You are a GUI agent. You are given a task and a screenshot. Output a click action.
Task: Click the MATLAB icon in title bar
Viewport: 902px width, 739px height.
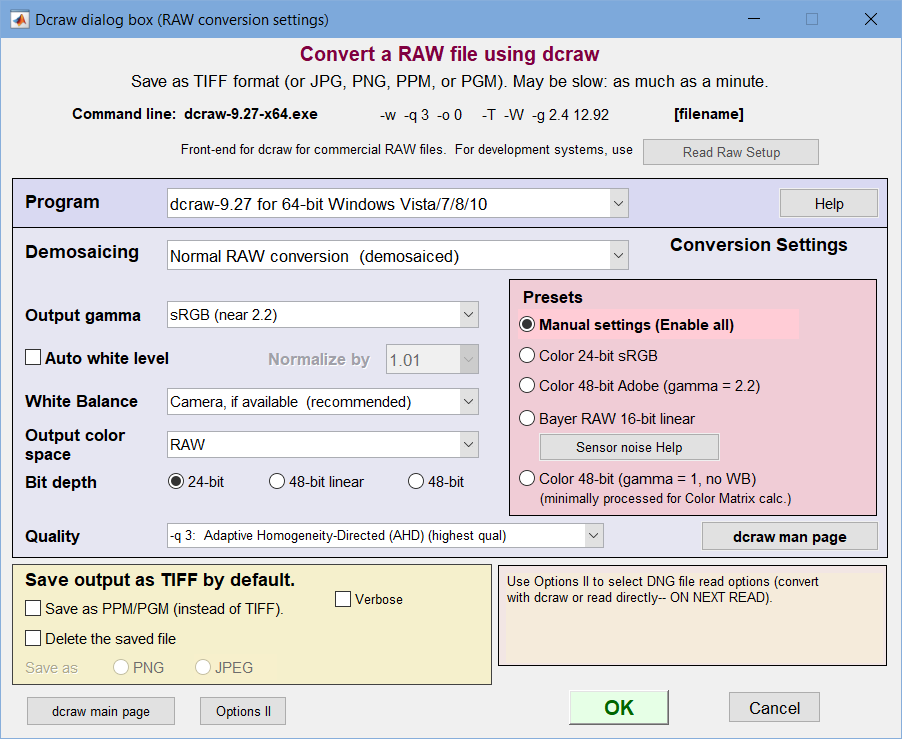pyautogui.click(x=20, y=20)
